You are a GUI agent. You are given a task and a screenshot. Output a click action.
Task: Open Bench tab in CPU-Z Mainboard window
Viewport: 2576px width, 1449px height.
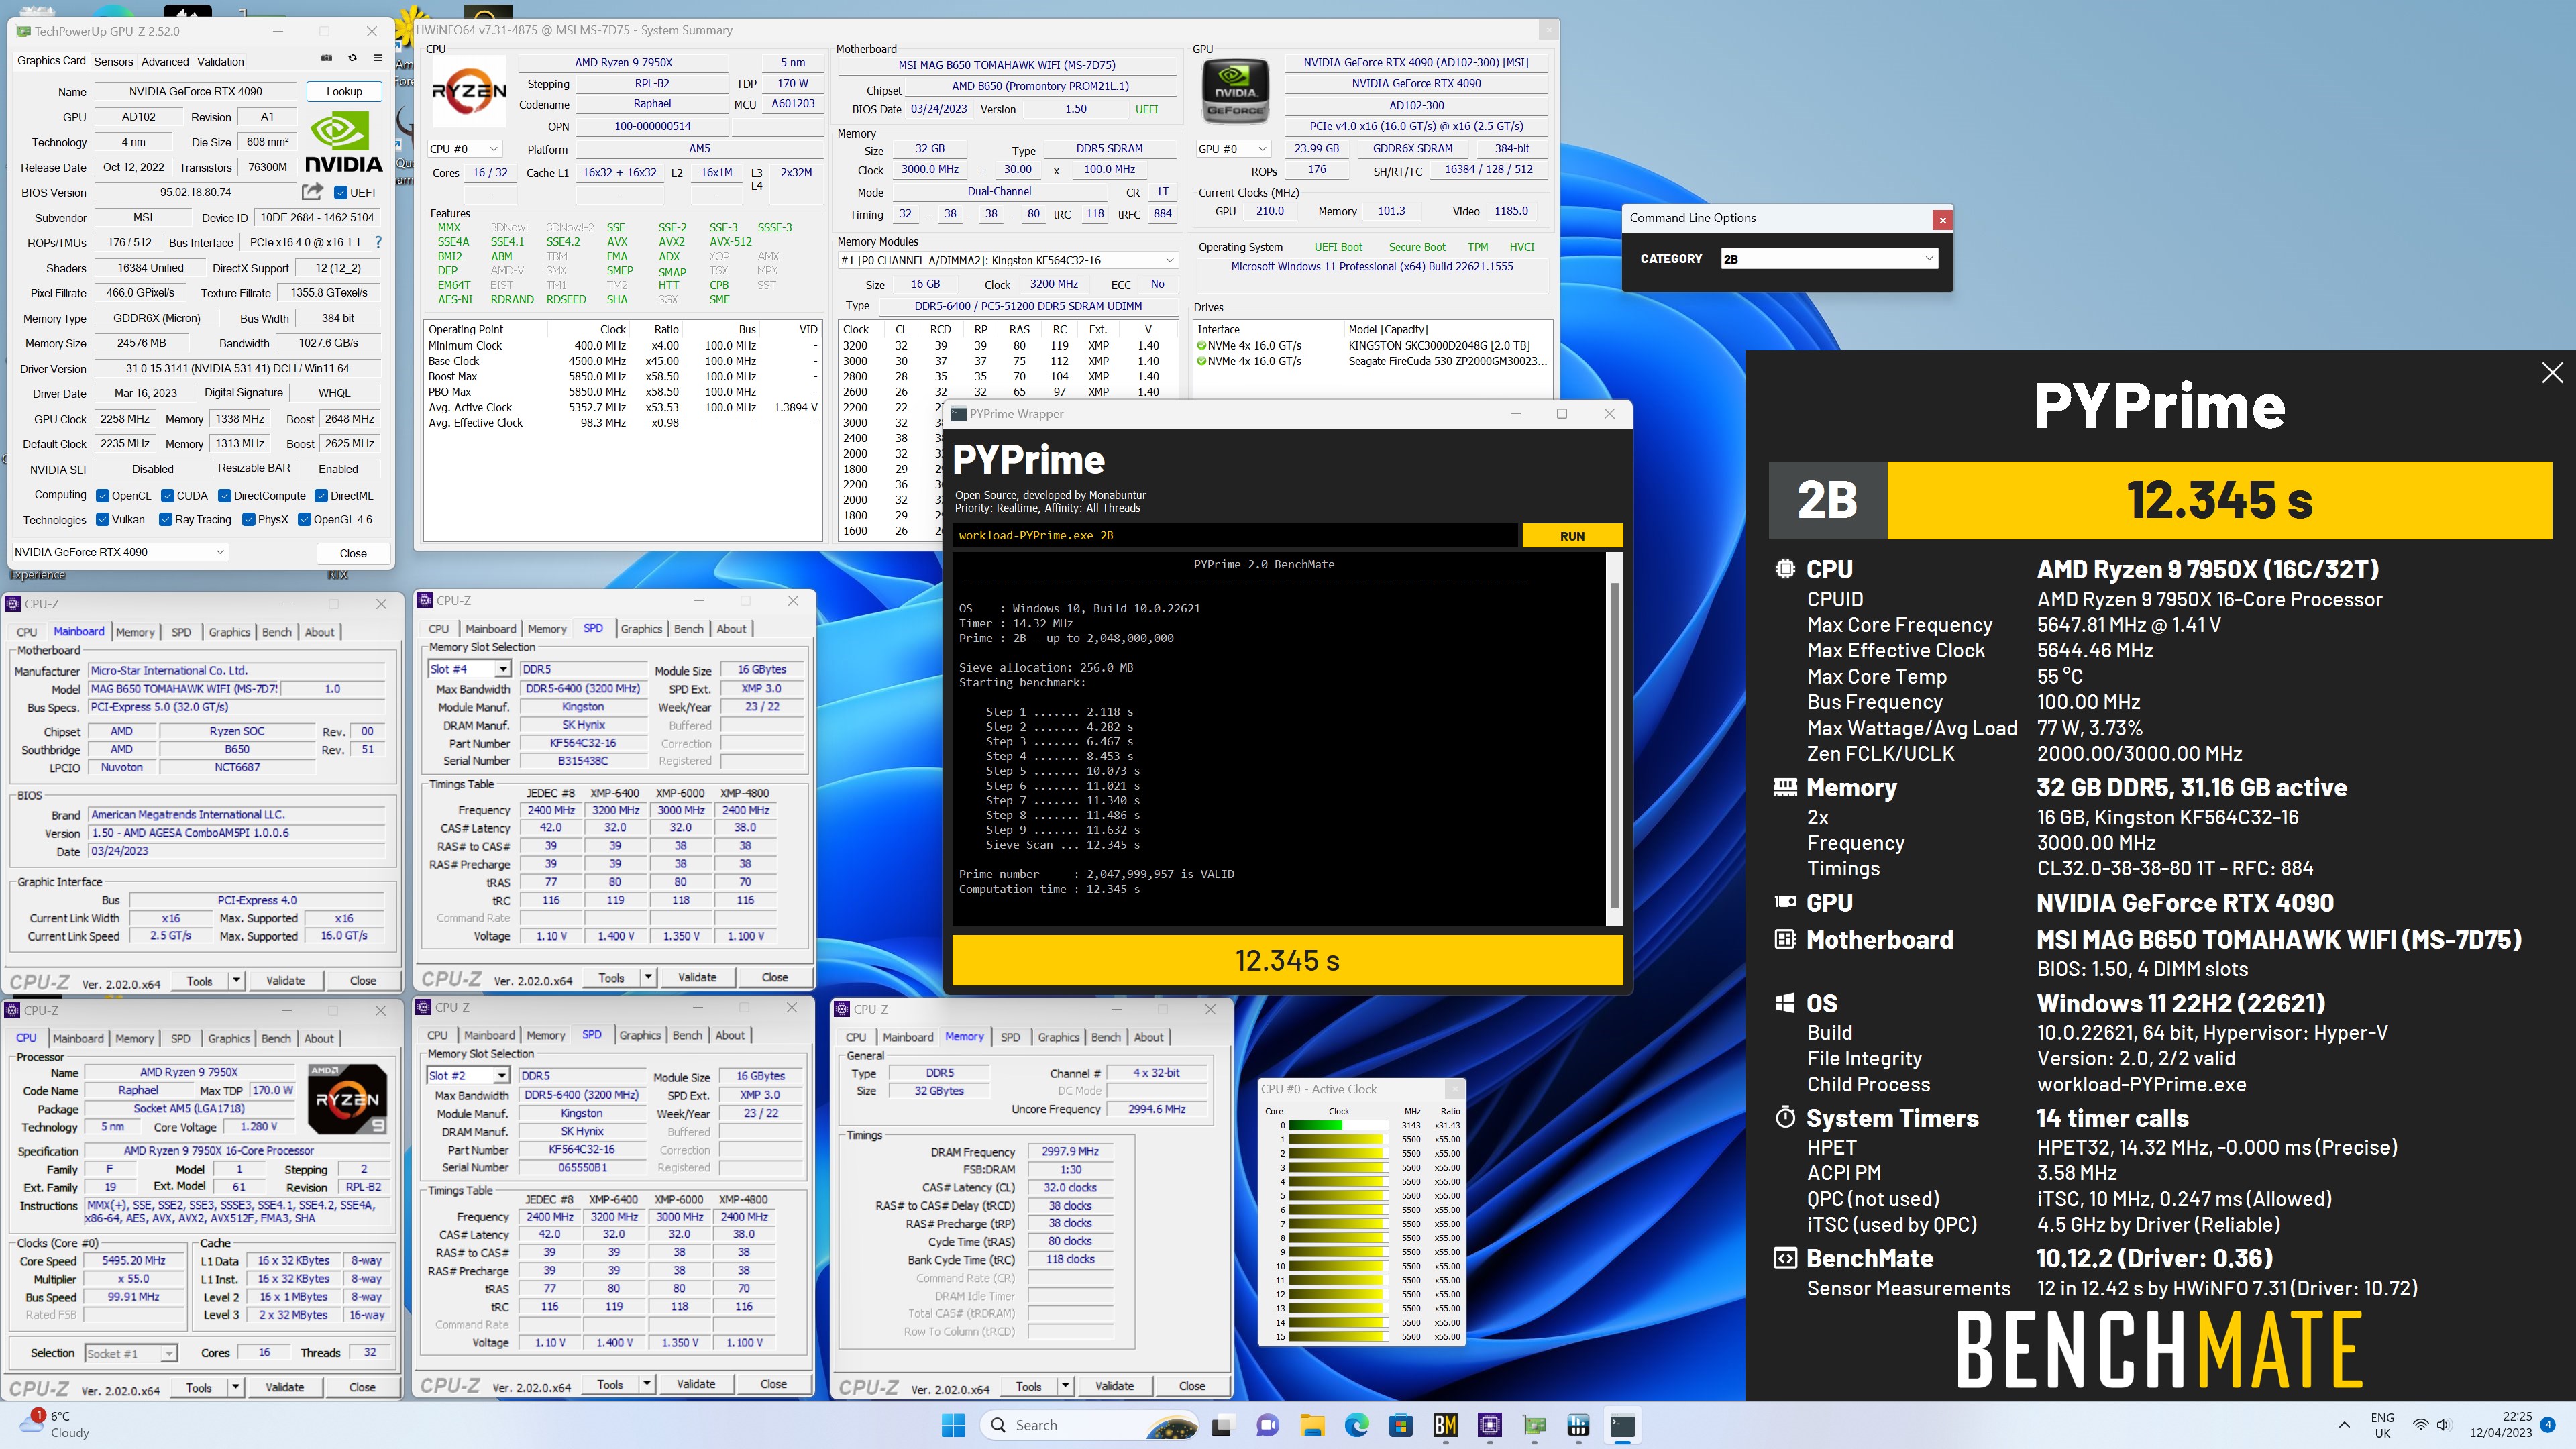pyautogui.click(x=277, y=632)
